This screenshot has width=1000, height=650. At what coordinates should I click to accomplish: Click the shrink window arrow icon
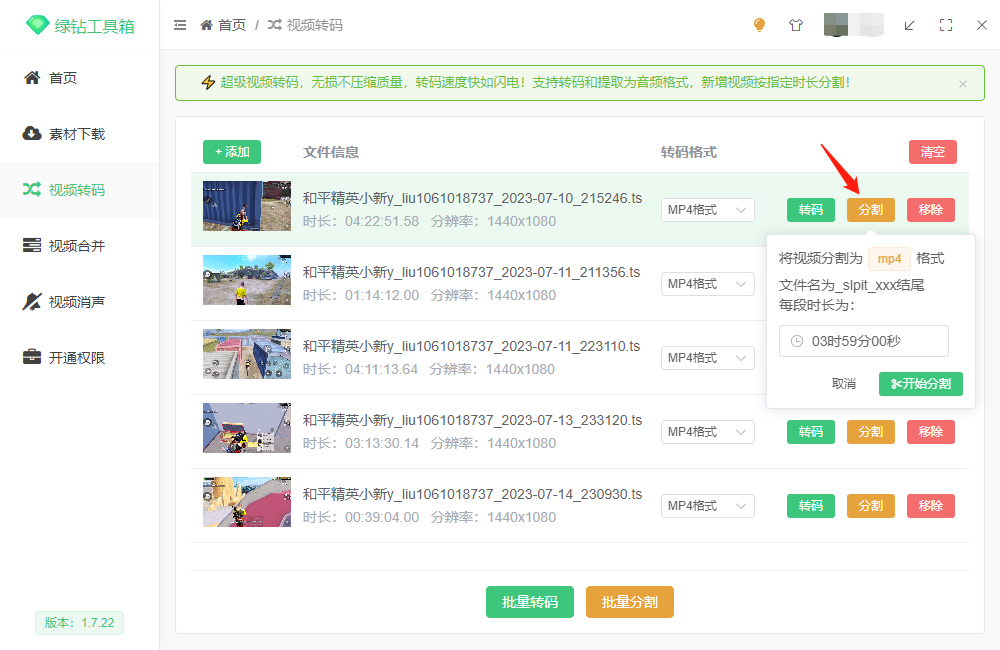pos(909,25)
